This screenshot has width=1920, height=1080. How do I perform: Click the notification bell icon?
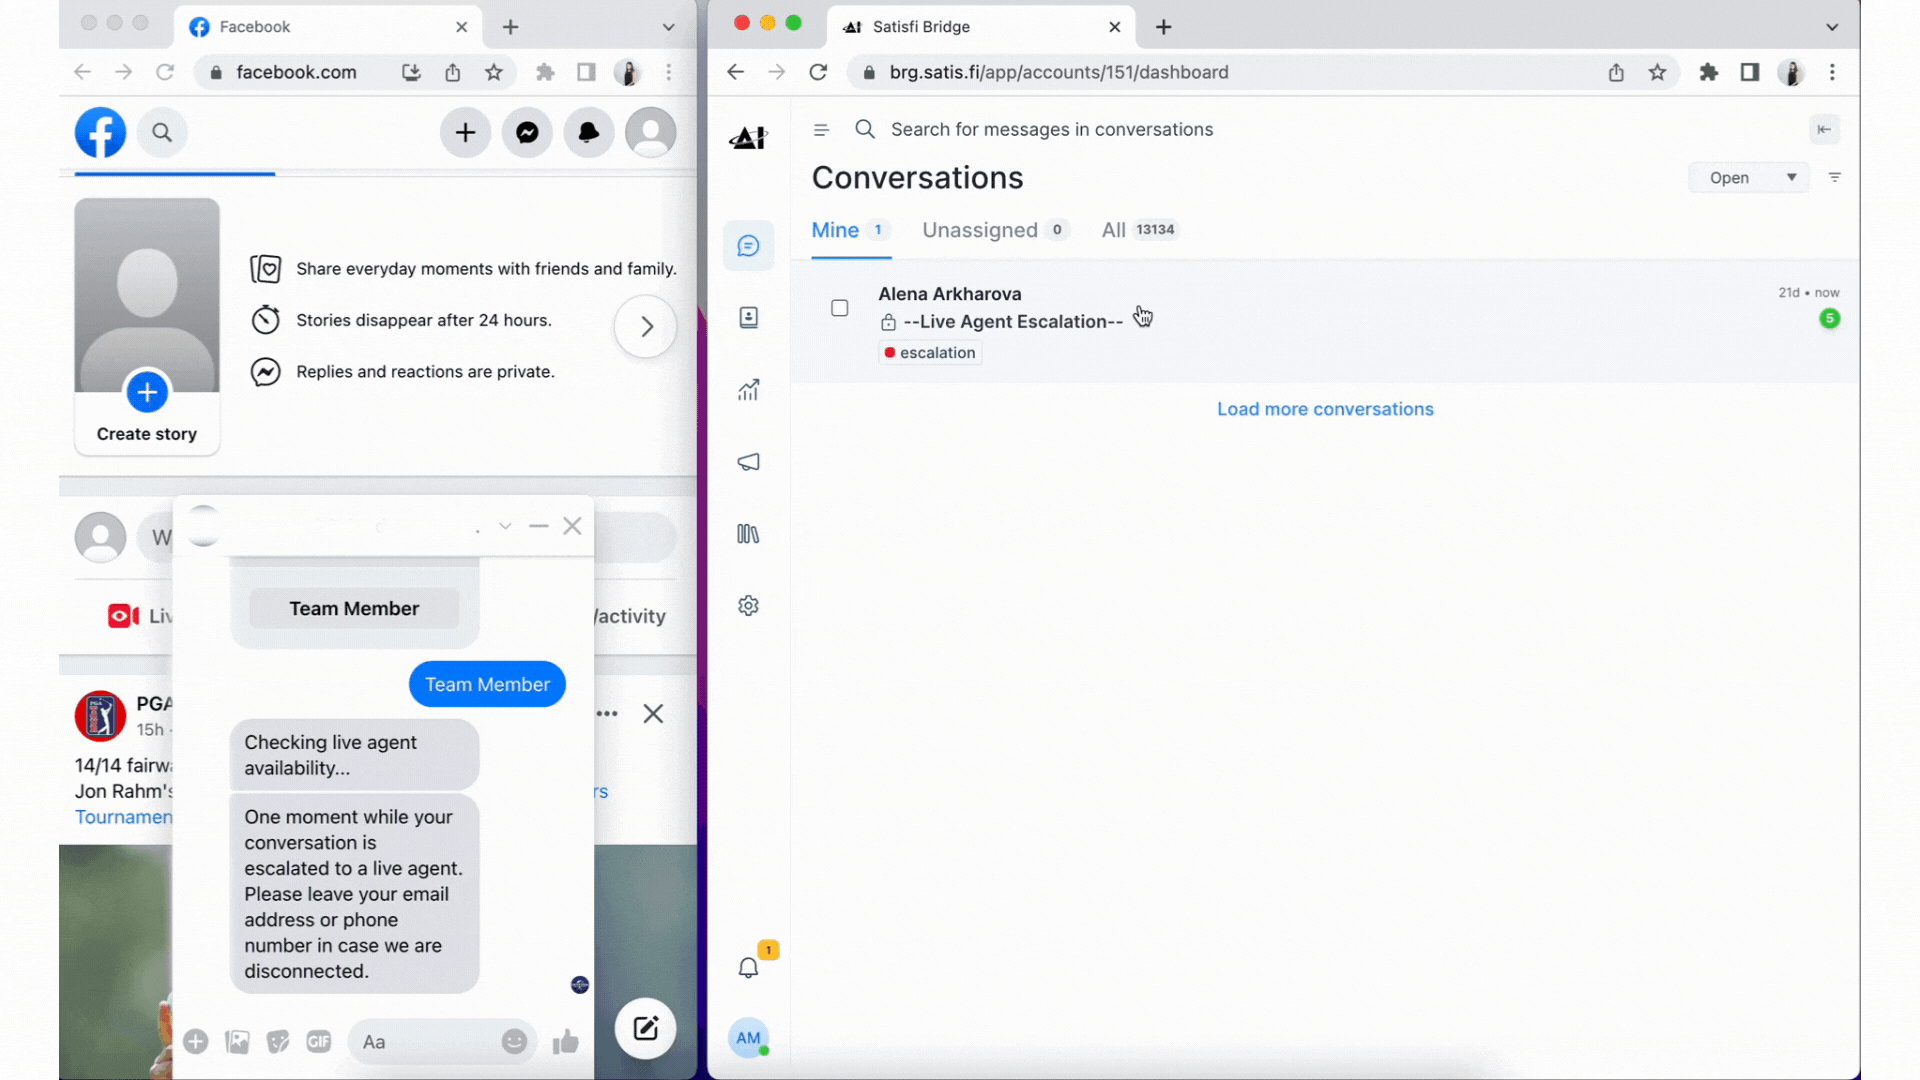[749, 968]
